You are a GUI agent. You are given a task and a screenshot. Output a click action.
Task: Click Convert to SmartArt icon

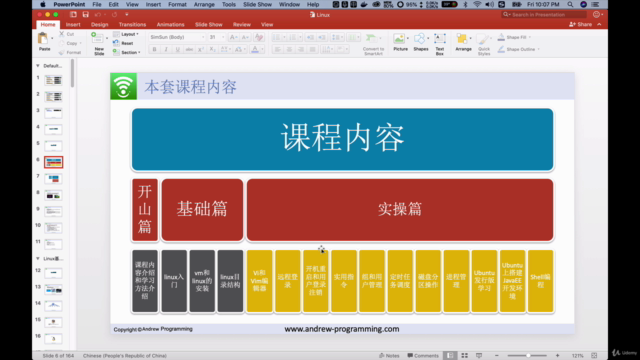click(x=371, y=39)
